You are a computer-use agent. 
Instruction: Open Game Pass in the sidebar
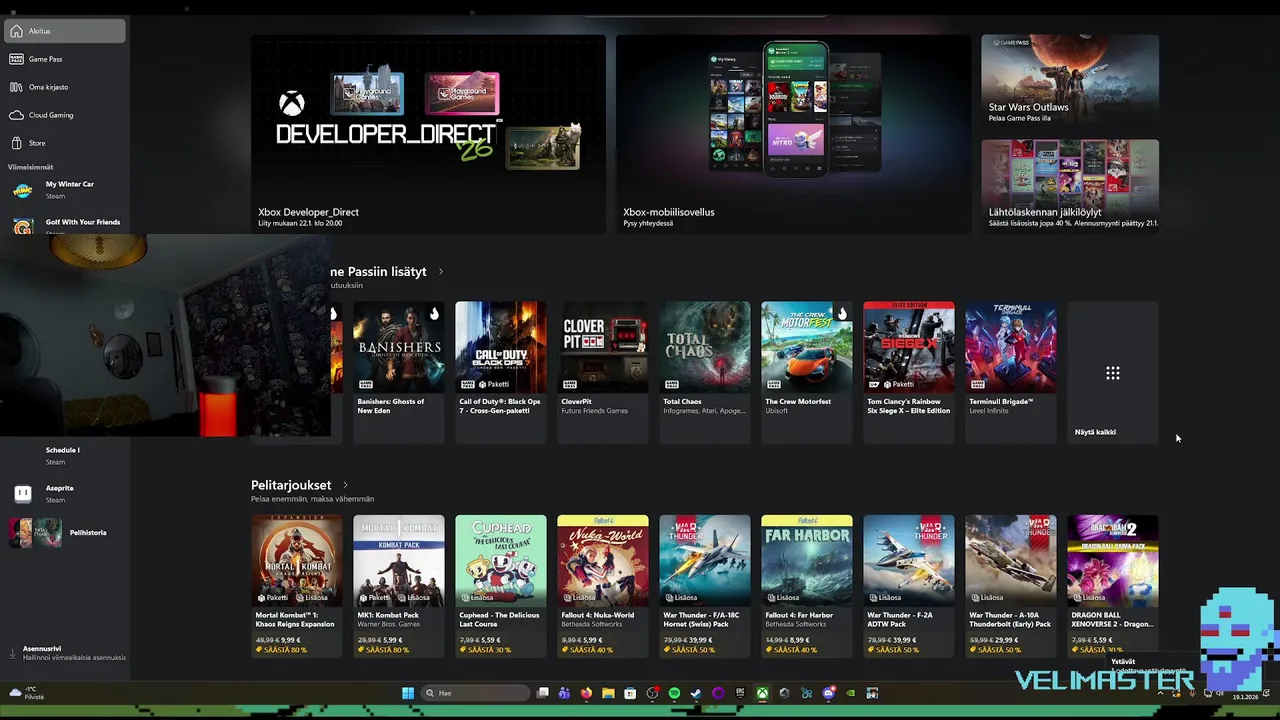click(65, 59)
